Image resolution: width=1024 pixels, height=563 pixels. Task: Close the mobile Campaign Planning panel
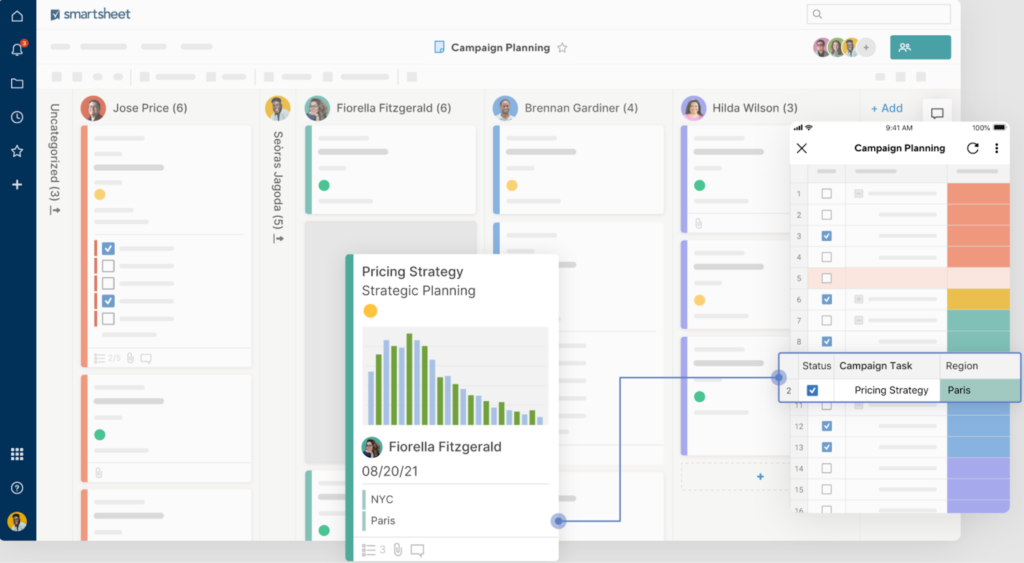point(802,148)
